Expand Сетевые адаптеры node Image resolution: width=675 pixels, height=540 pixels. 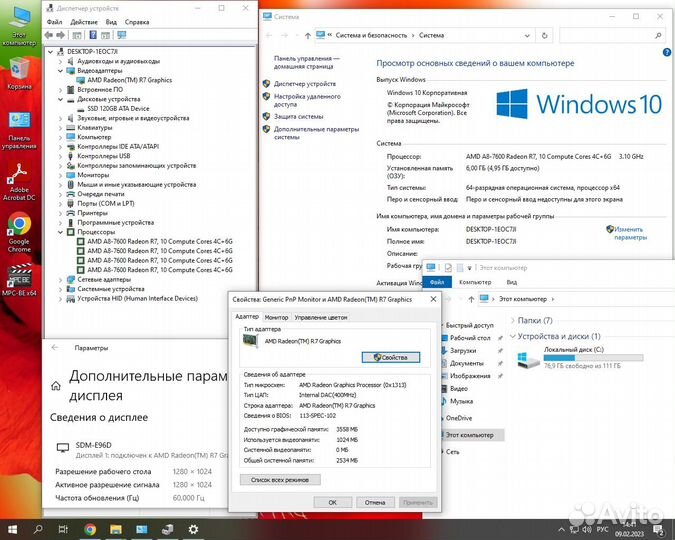(x=61, y=279)
